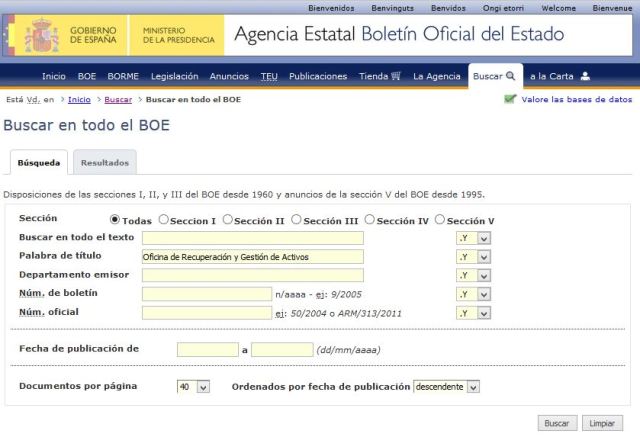This screenshot has height=437, width=640.
Task: Open the Tienda shopping cart icon
Action: point(396,76)
